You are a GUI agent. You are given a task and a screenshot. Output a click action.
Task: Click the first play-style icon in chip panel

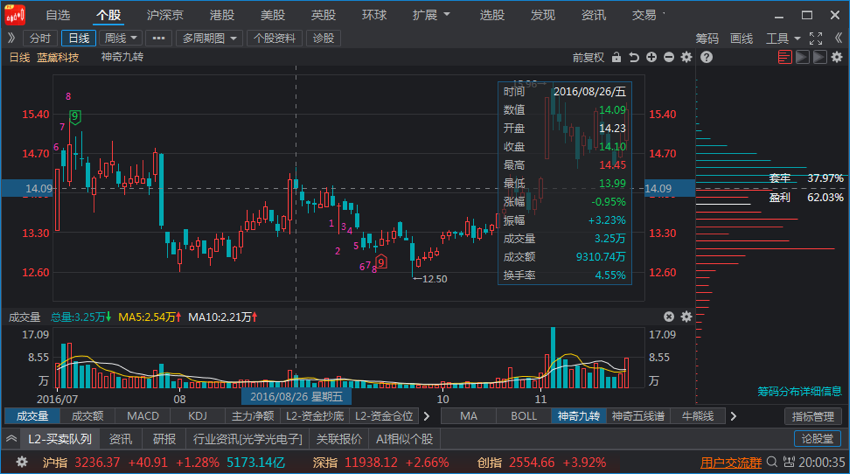(802, 57)
